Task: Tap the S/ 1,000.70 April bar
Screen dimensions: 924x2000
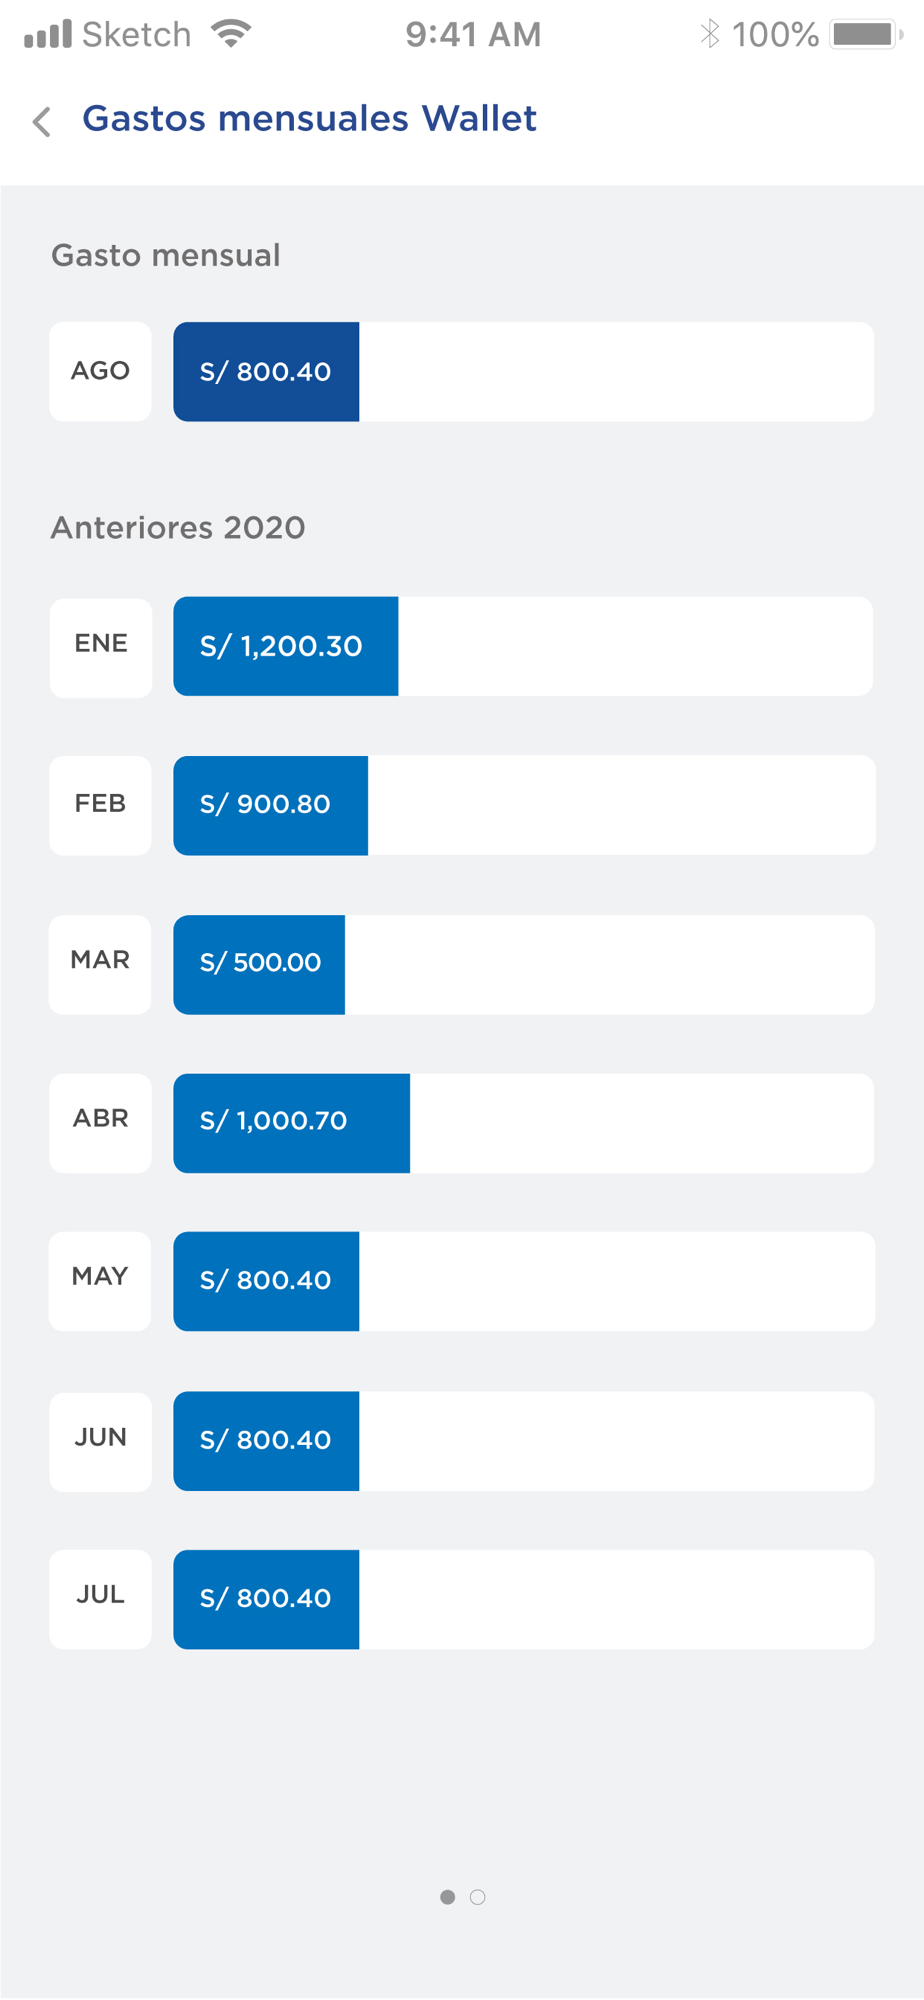Action: click(291, 1123)
